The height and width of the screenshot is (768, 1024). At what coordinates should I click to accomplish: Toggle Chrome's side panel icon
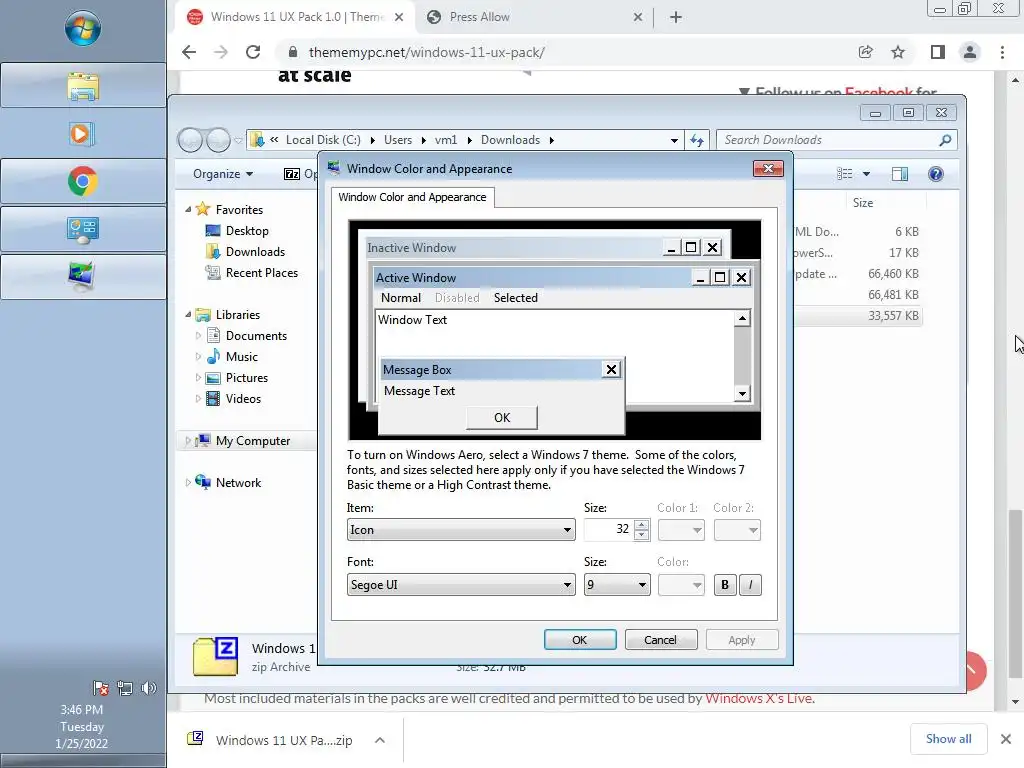click(x=938, y=52)
